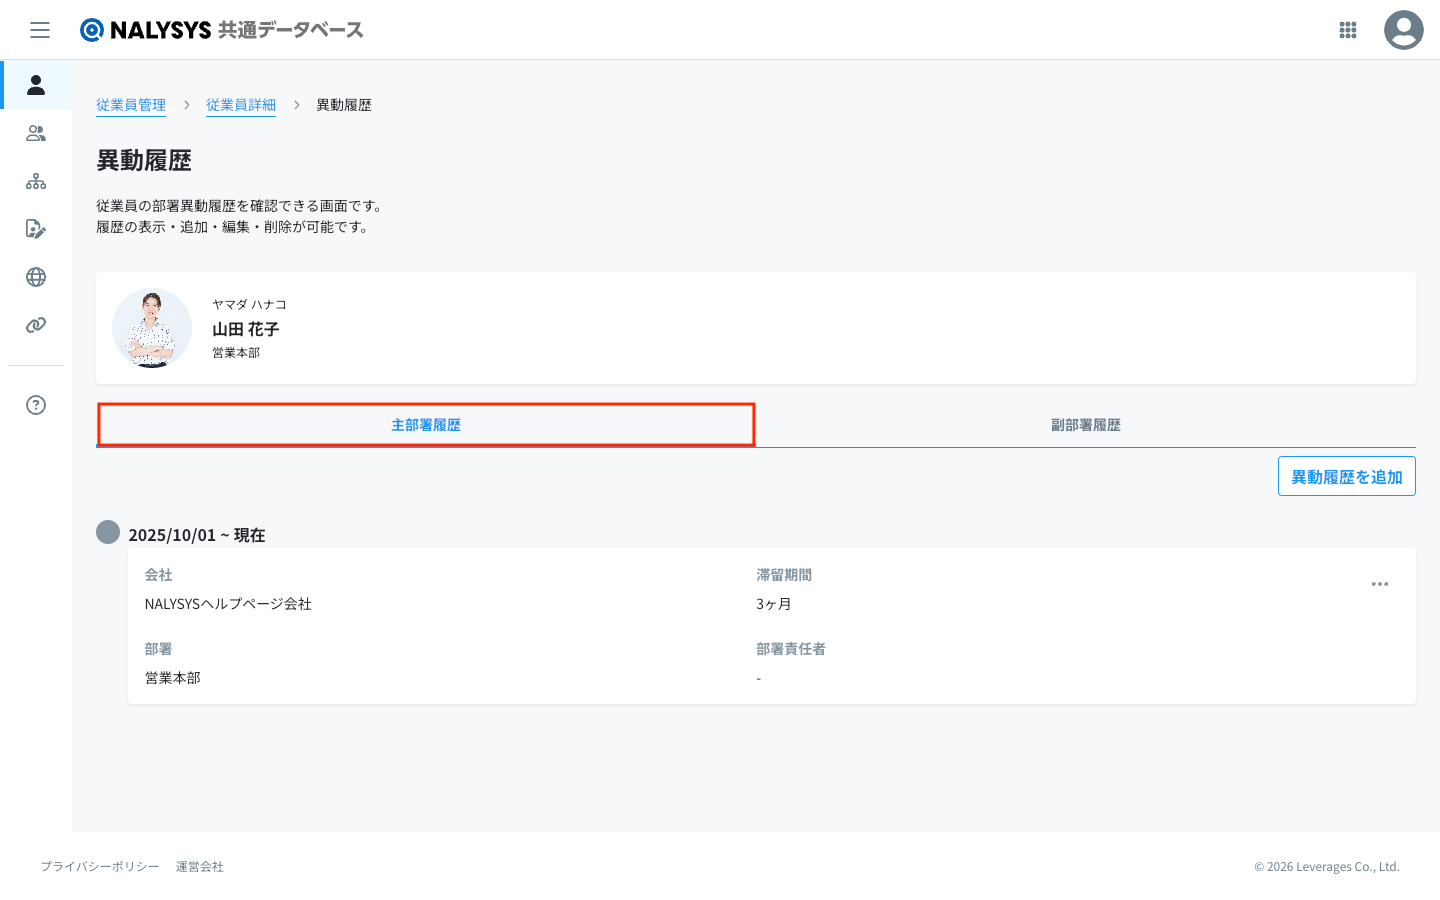Click the 異動履歴を追加 button

1346,477
